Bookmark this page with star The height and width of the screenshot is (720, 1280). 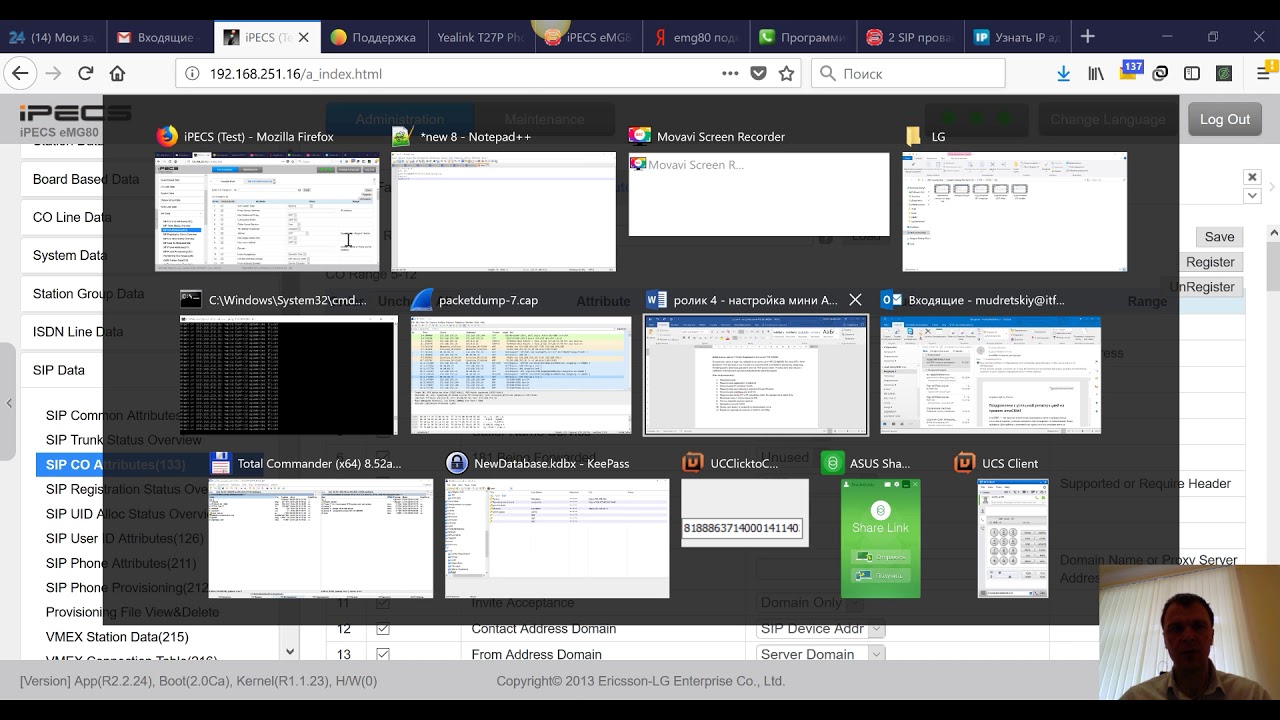click(x=787, y=73)
